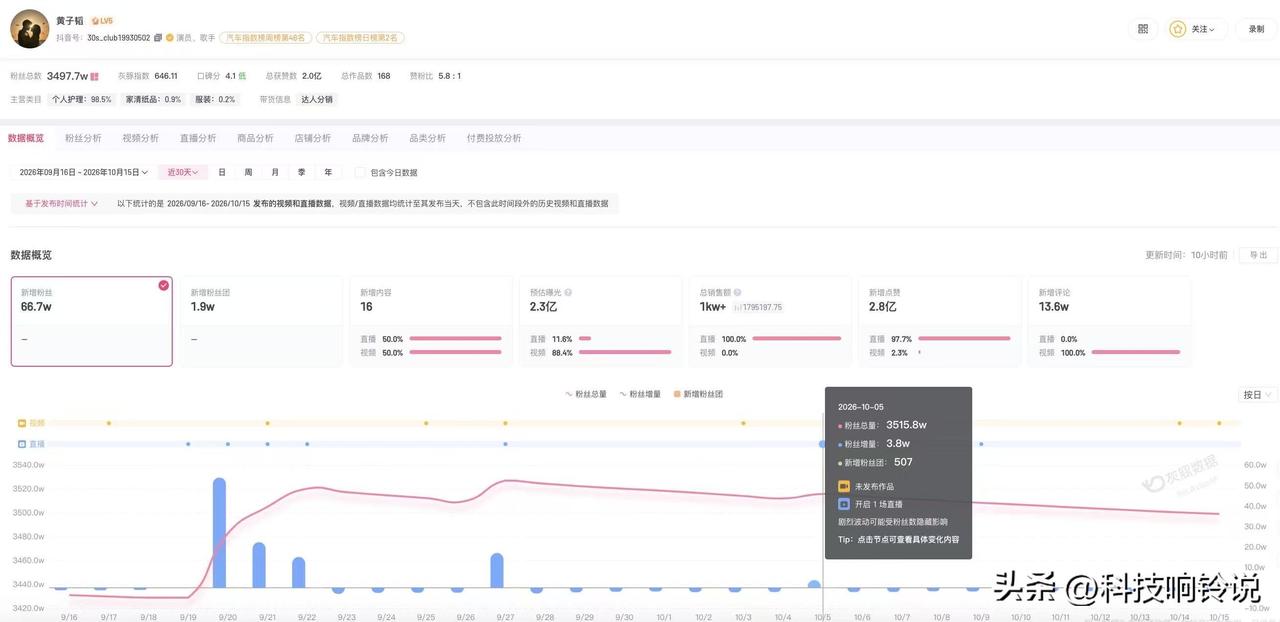The height and width of the screenshot is (622, 1280).
Task: Select the 月 granularity option
Action: 275,172
